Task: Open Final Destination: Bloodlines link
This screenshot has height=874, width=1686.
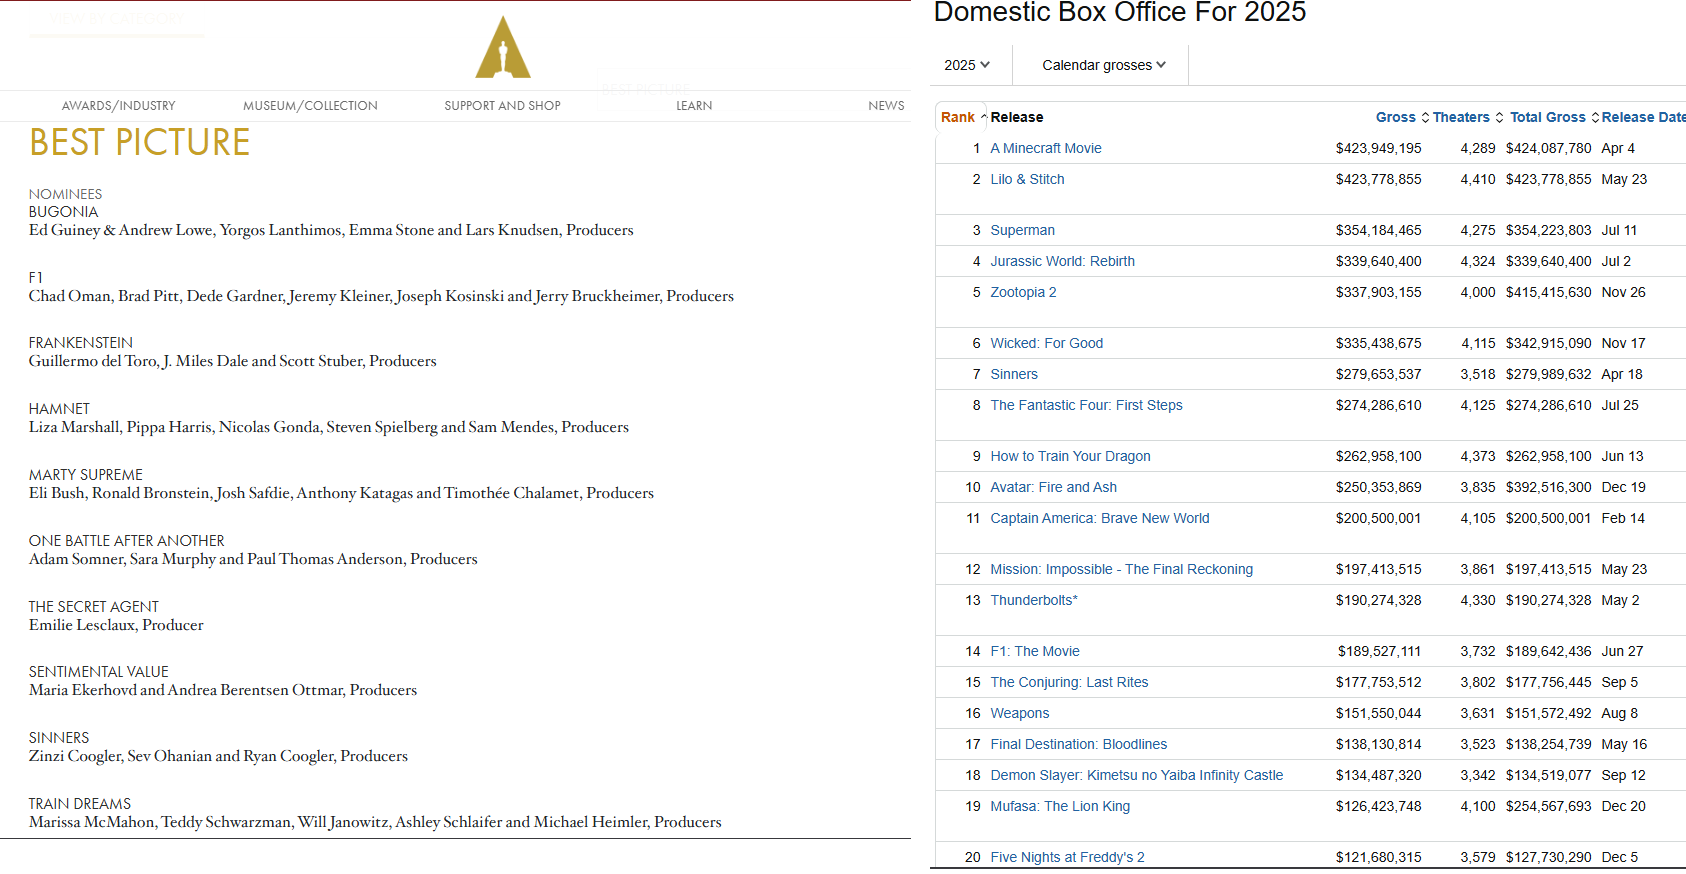Action: (1079, 744)
